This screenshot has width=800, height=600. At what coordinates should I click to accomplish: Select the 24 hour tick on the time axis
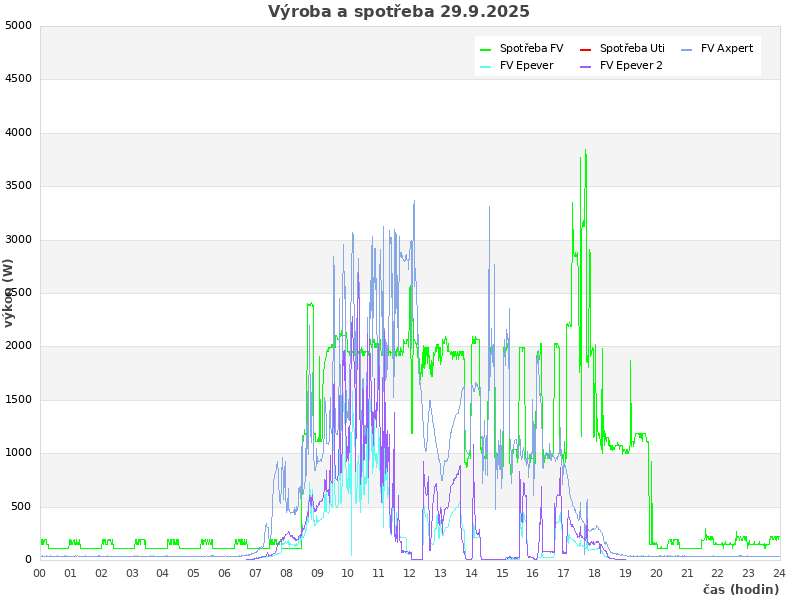point(779,573)
